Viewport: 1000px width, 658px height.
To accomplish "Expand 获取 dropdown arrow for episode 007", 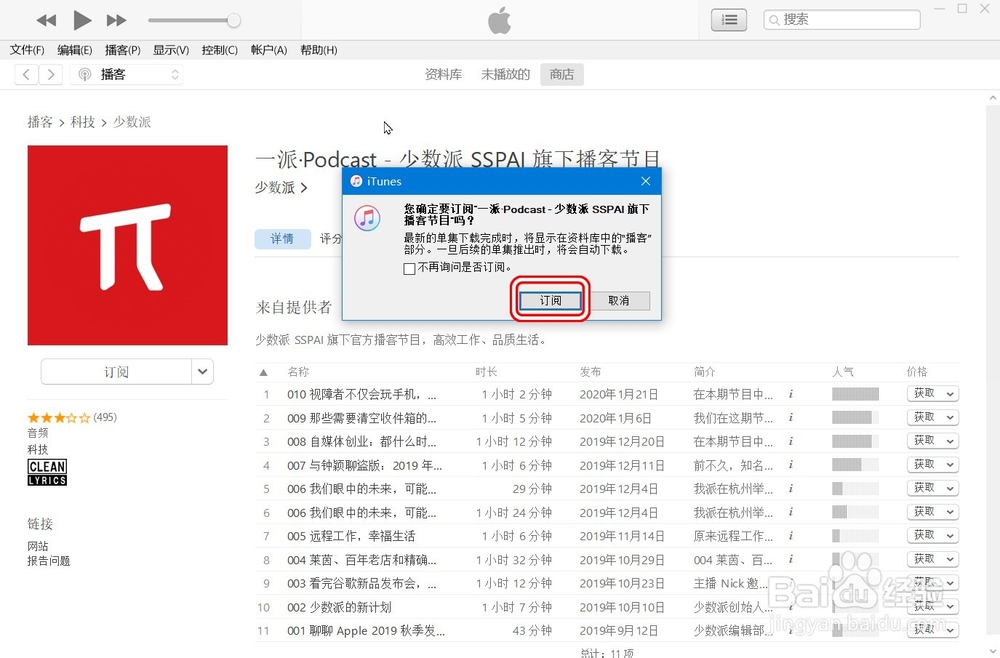I will 950,465.
